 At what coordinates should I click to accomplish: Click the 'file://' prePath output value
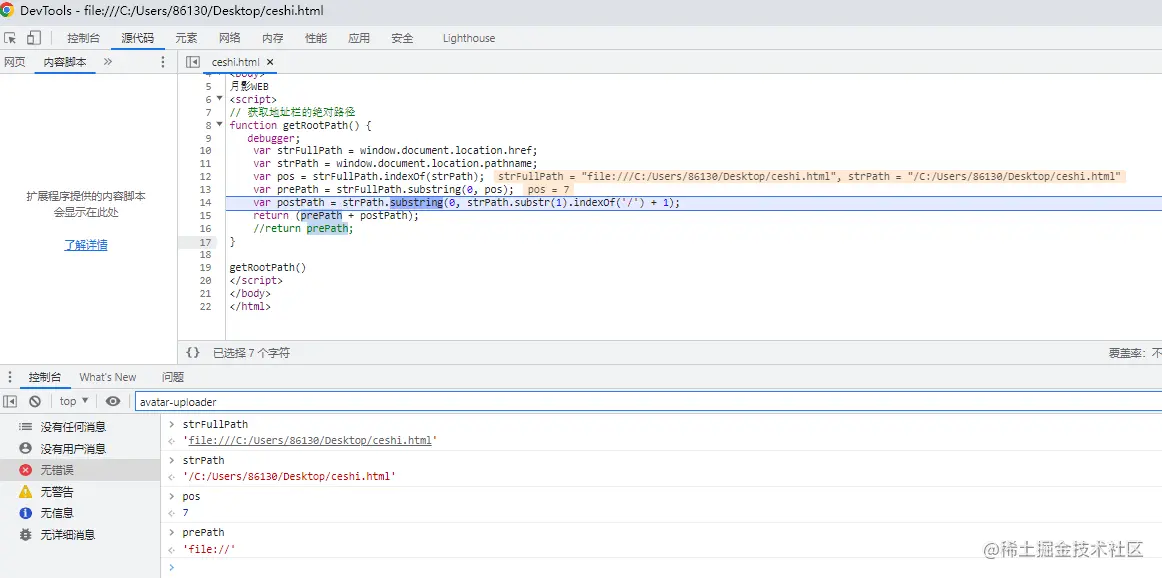pyautogui.click(x=209, y=549)
